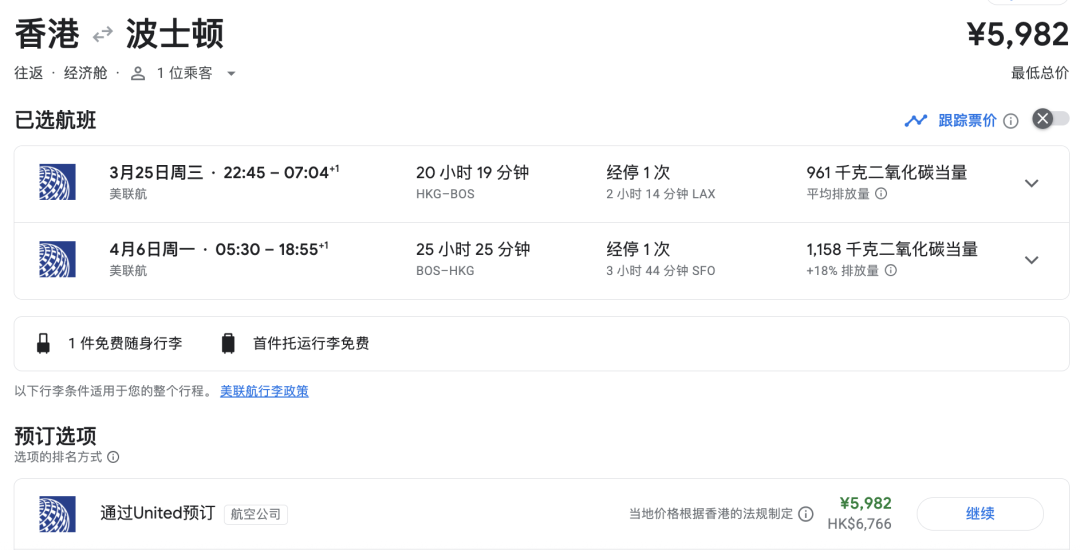Click the price tracking graph icon
Viewport: 1080px width, 550px height.
(915, 121)
